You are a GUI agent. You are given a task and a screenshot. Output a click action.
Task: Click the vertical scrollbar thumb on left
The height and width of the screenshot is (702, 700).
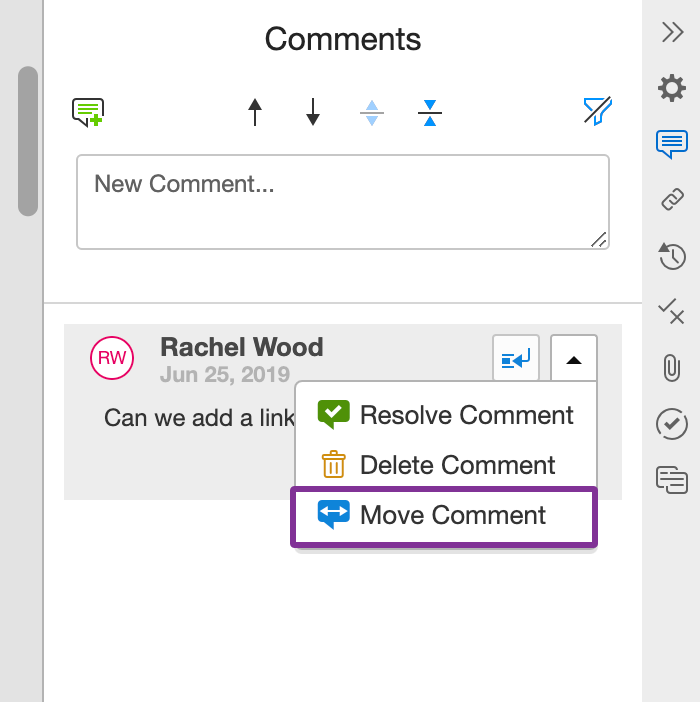[28, 141]
